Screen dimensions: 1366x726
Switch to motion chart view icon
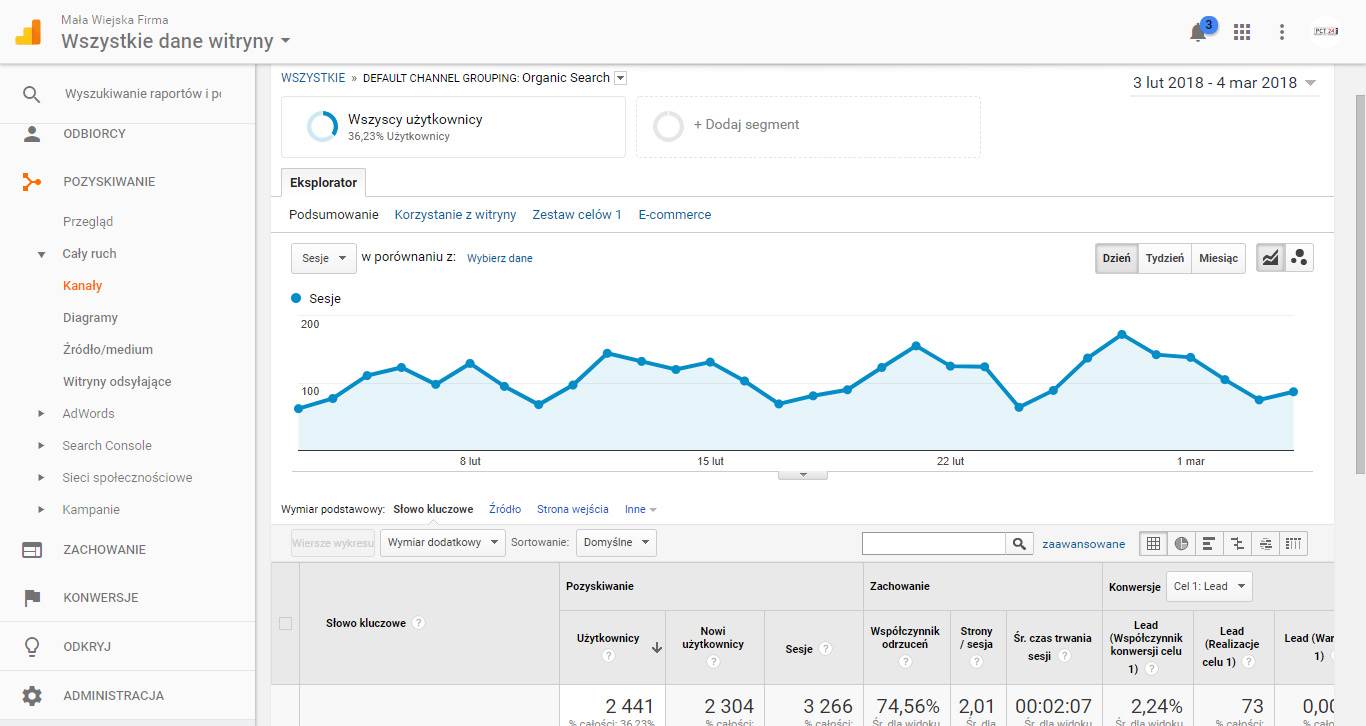pyautogui.click(x=1299, y=258)
